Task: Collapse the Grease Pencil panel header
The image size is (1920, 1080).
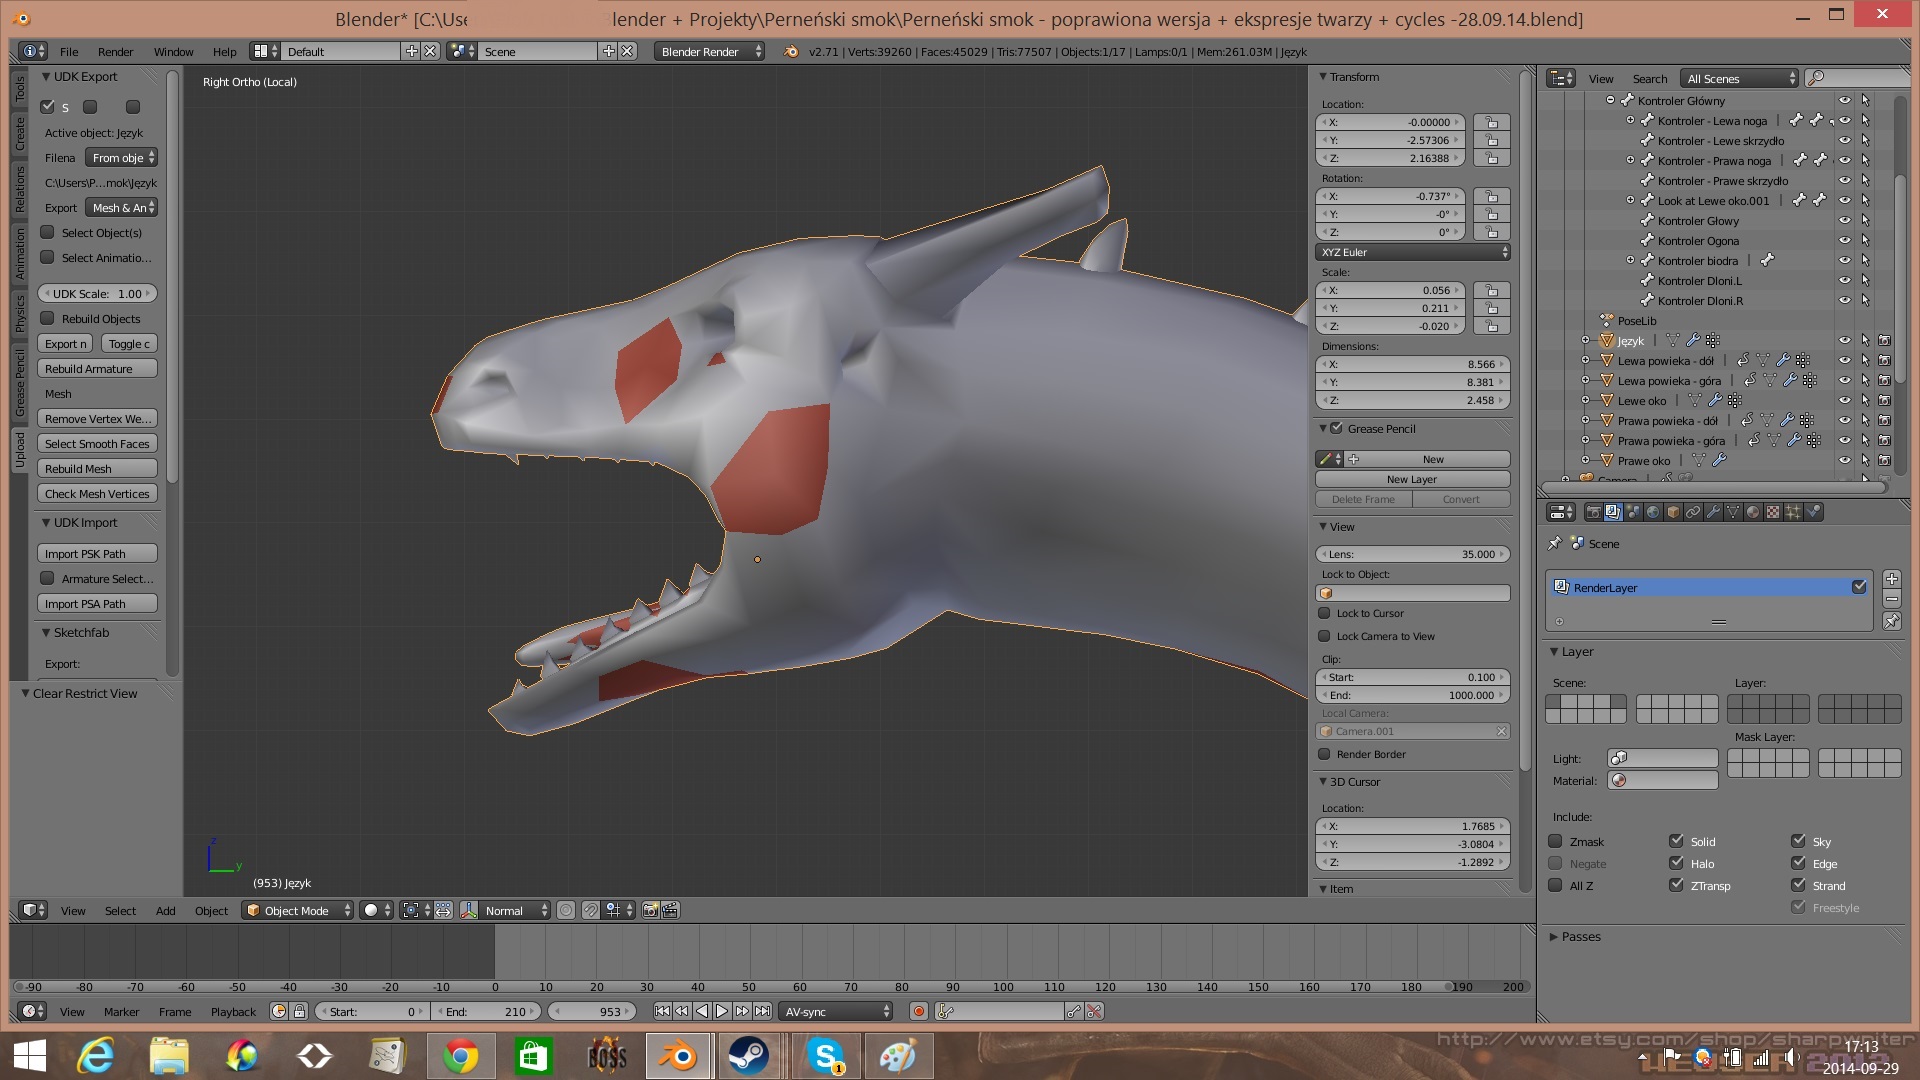Action: click(1323, 429)
